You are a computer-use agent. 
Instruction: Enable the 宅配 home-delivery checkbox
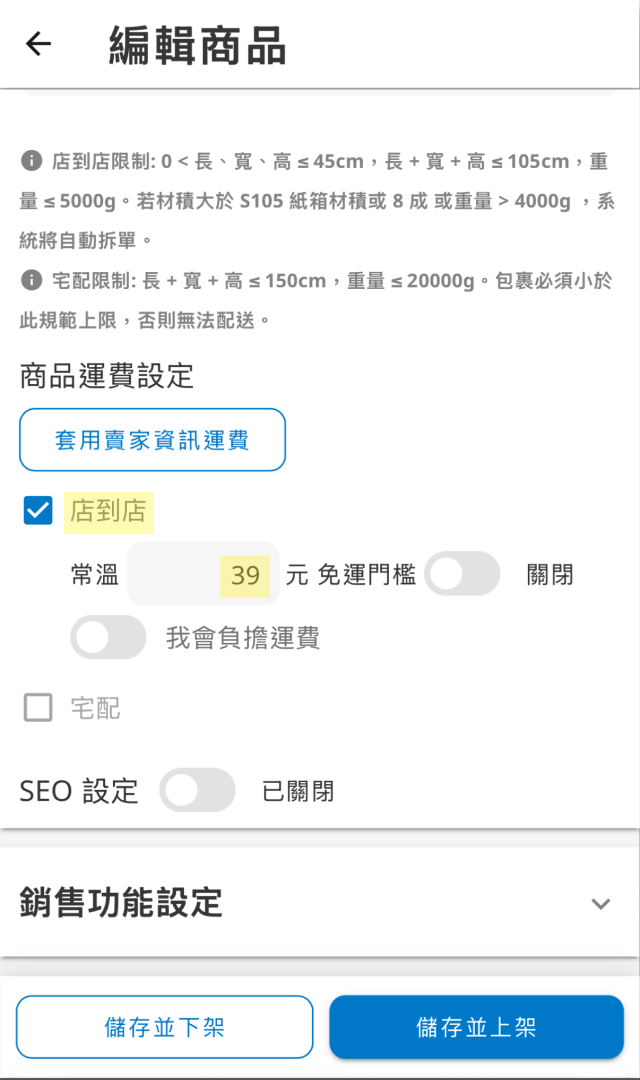[37, 707]
